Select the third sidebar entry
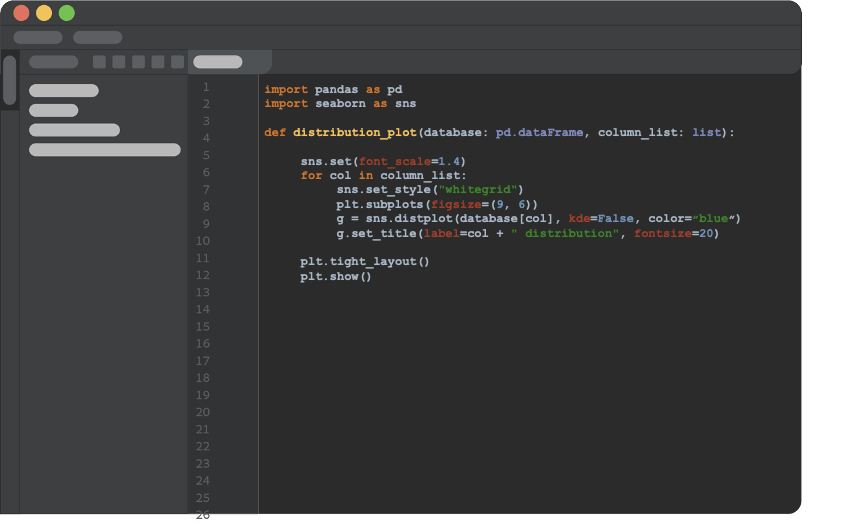 [74, 130]
